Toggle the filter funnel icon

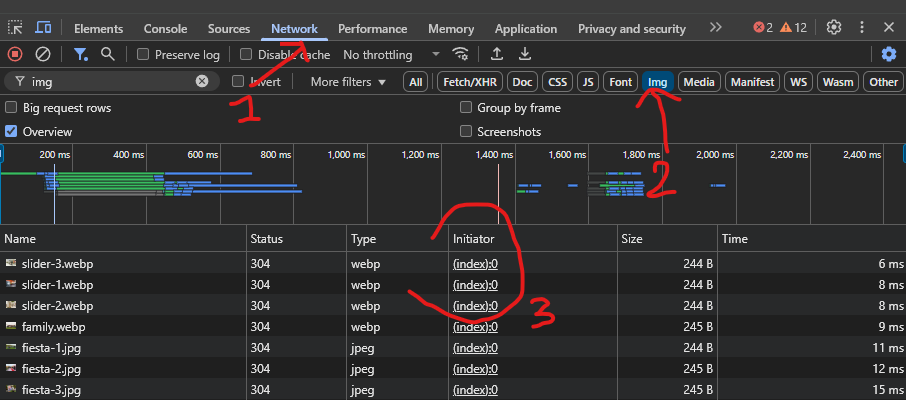click(x=81, y=54)
